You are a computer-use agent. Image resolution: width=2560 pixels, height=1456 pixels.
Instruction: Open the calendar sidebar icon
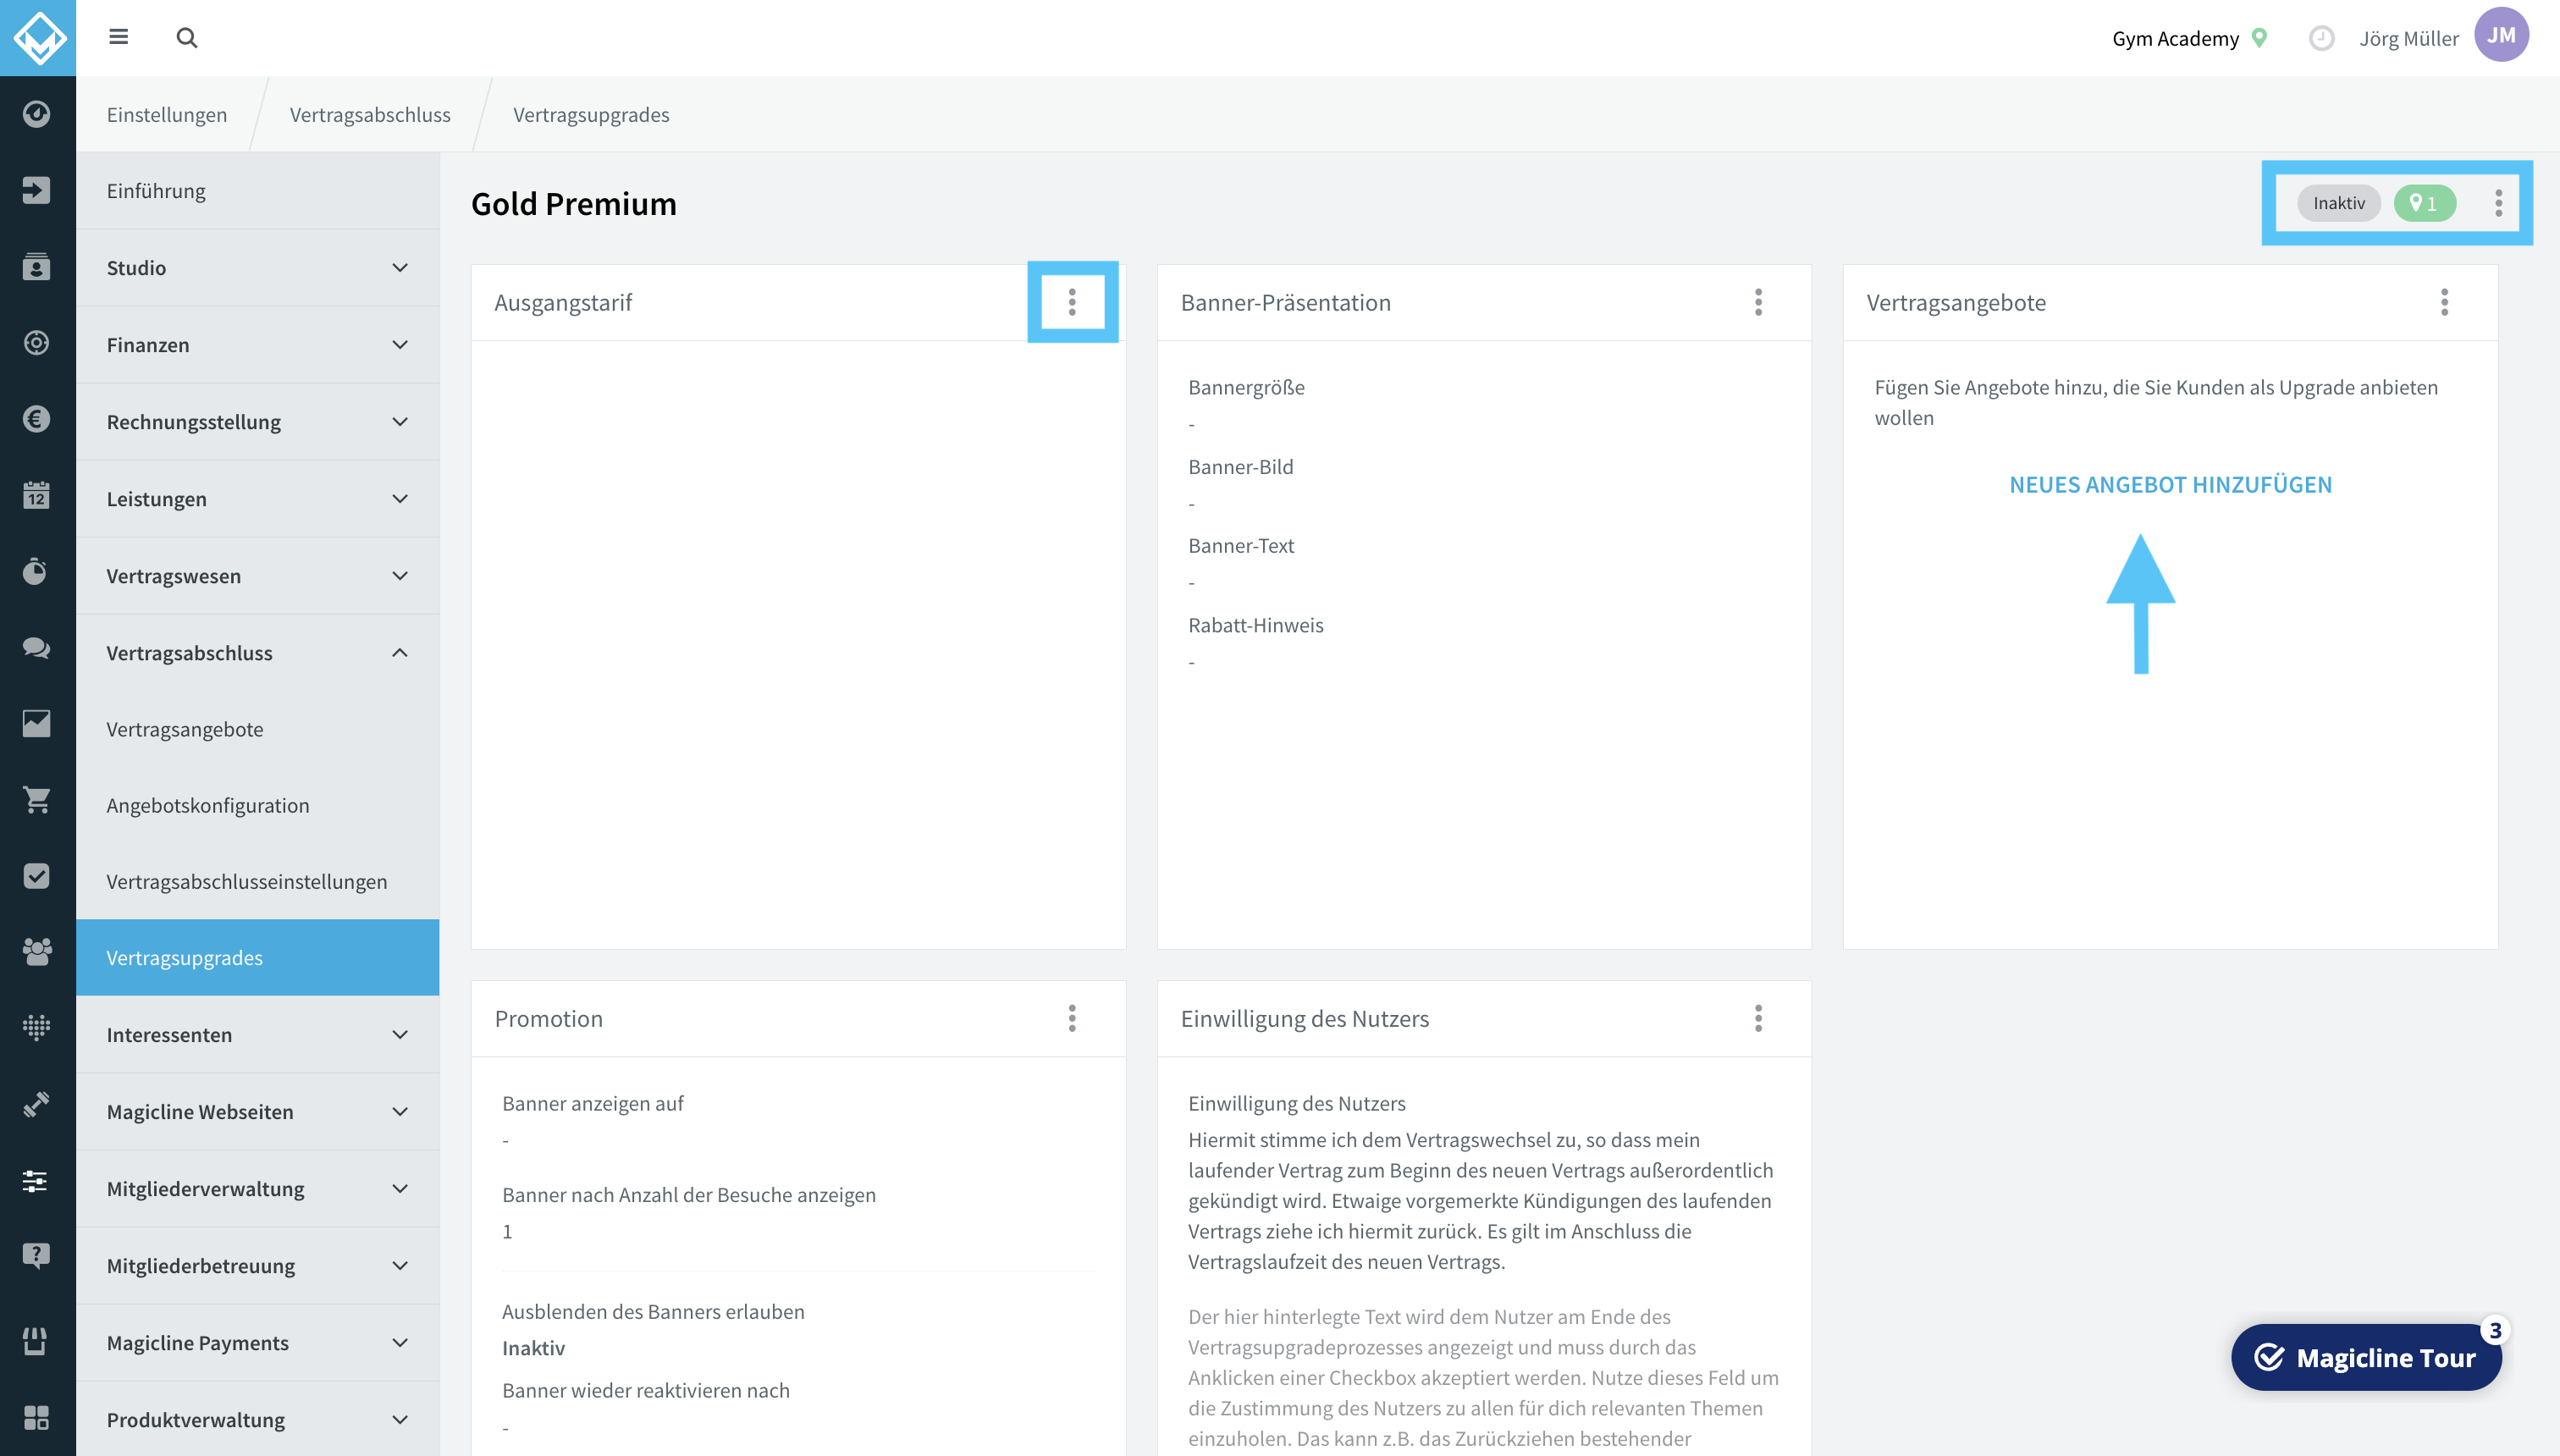[x=37, y=495]
